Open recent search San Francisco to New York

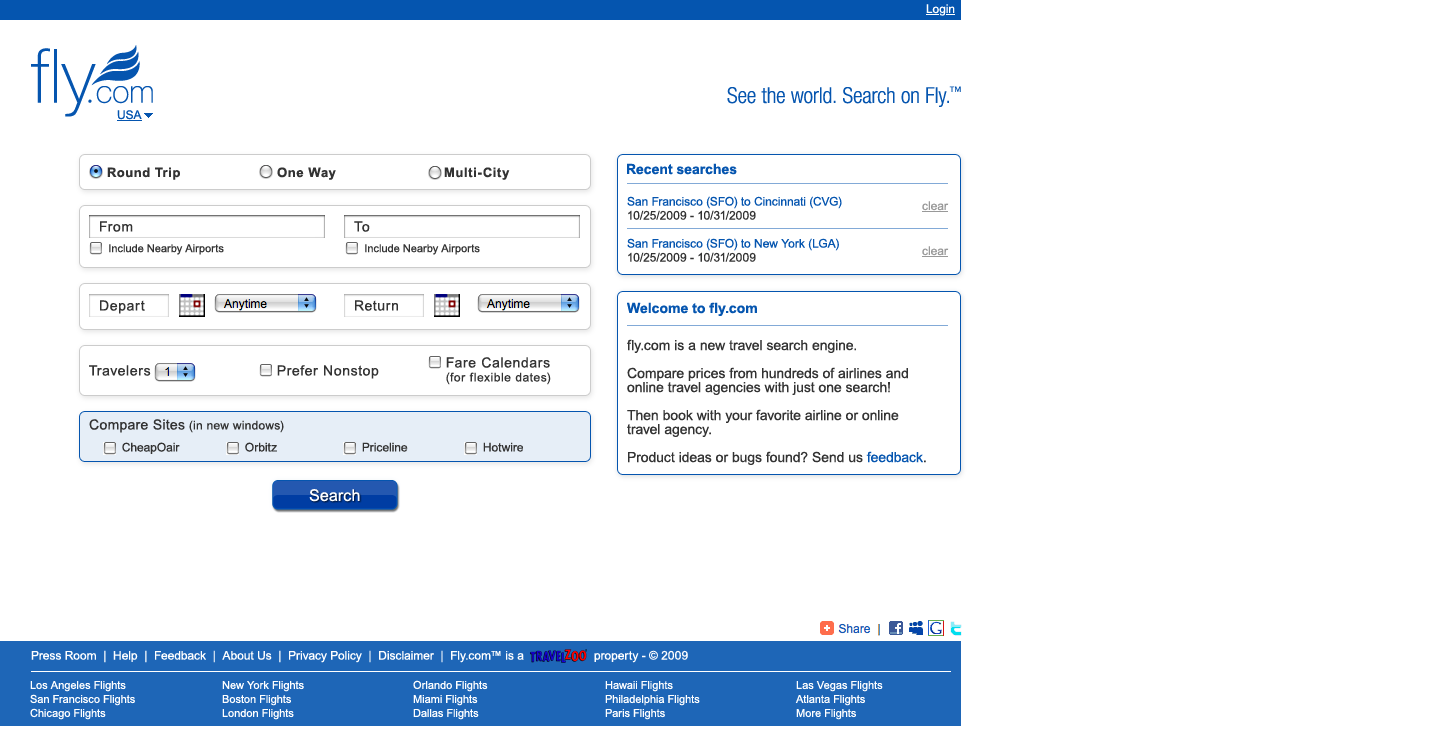pyautogui.click(x=733, y=244)
